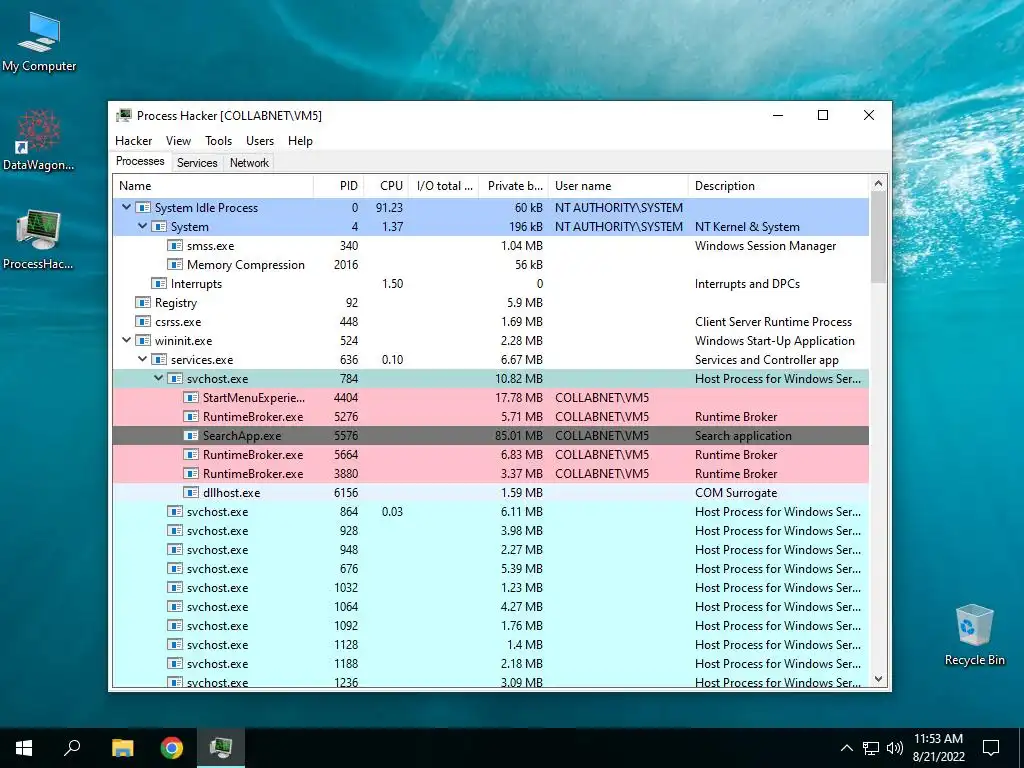Sort by Private bytes column header
This screenshot has width=1024, height=768.
[514, 185]
